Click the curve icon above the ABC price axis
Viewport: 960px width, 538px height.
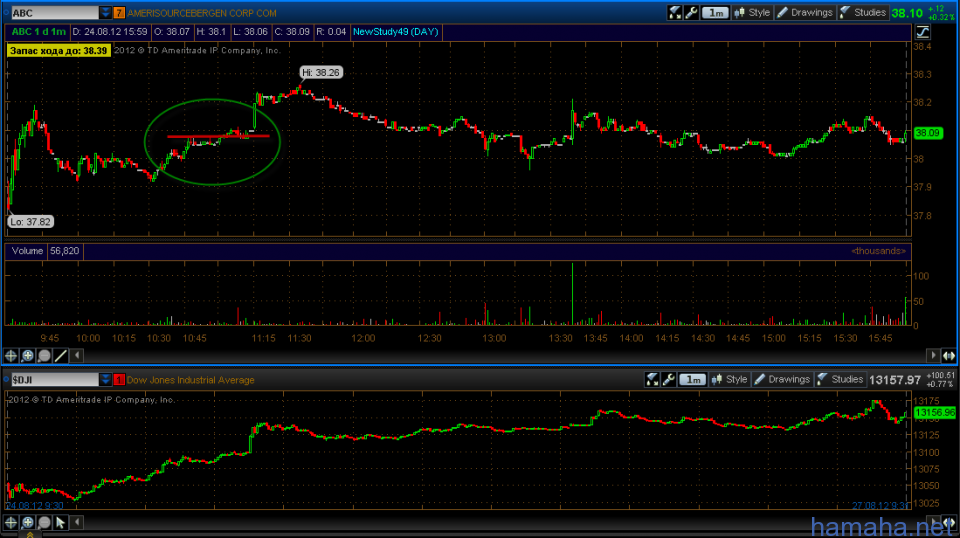[920, 32]
